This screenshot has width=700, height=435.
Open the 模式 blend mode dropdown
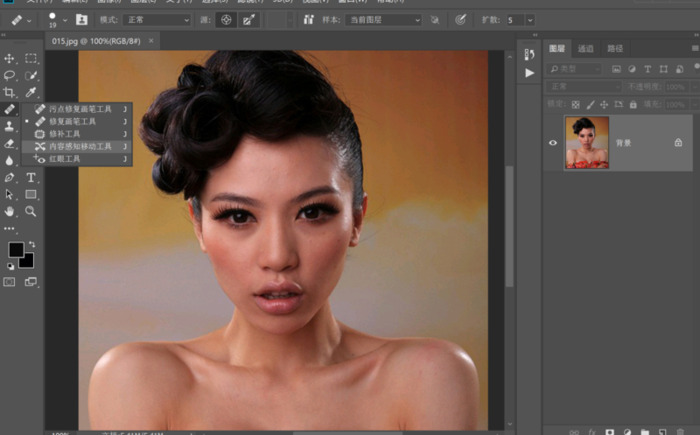click(158, 19)
